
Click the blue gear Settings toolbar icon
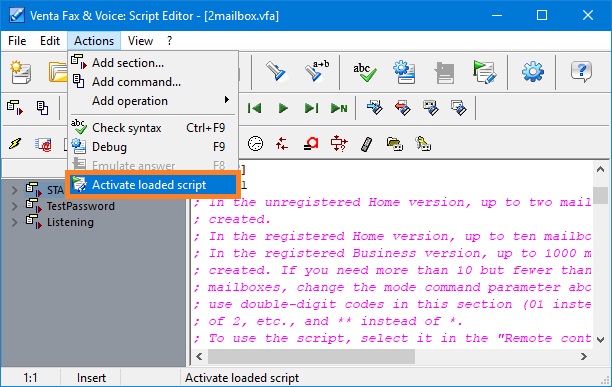pos(533,72)
